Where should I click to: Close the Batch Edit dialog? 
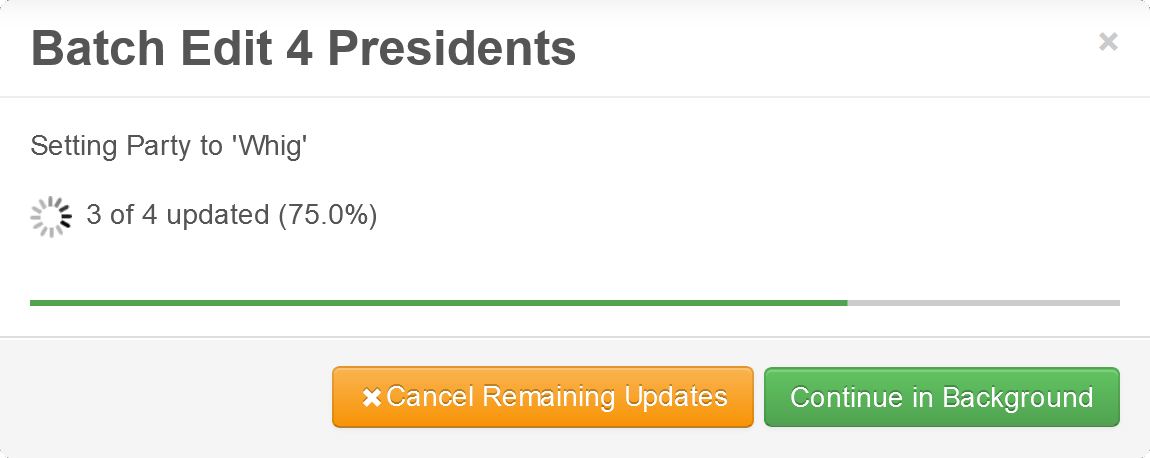point(1108,42)
